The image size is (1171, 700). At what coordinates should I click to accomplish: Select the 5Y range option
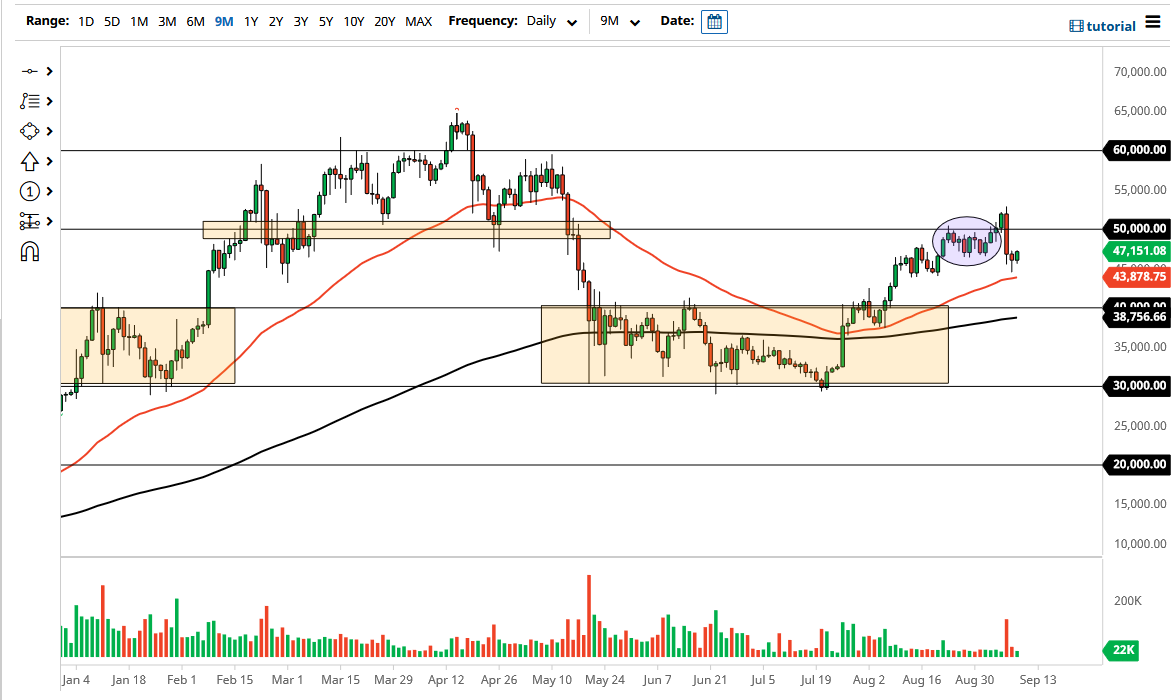tap(326, 20)
